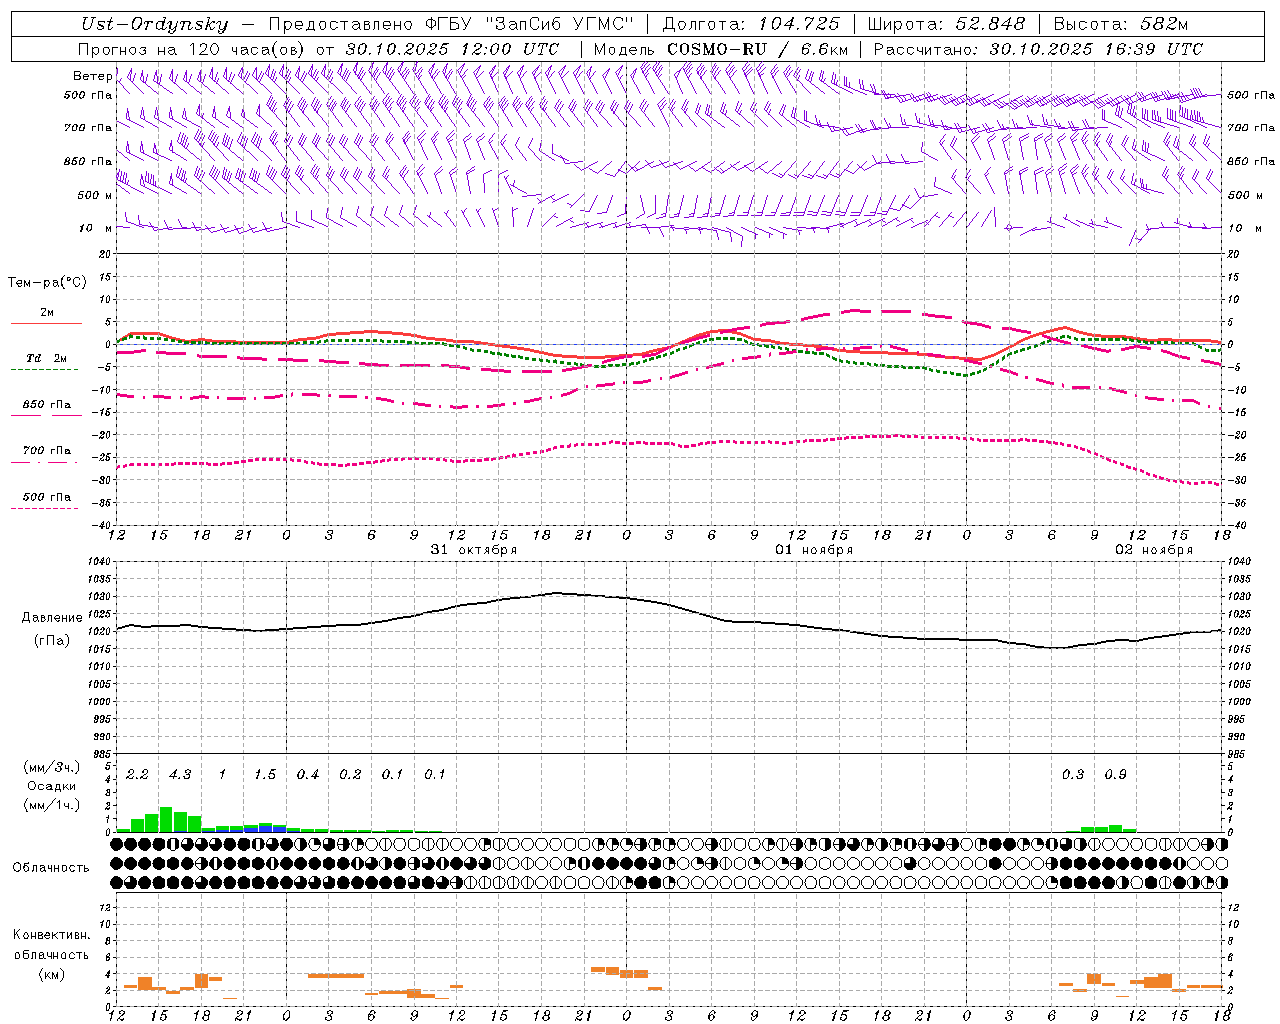Click the 0.9 precipitation total
Viewport: 1280px width, 1024px height.
[1115, 775]
